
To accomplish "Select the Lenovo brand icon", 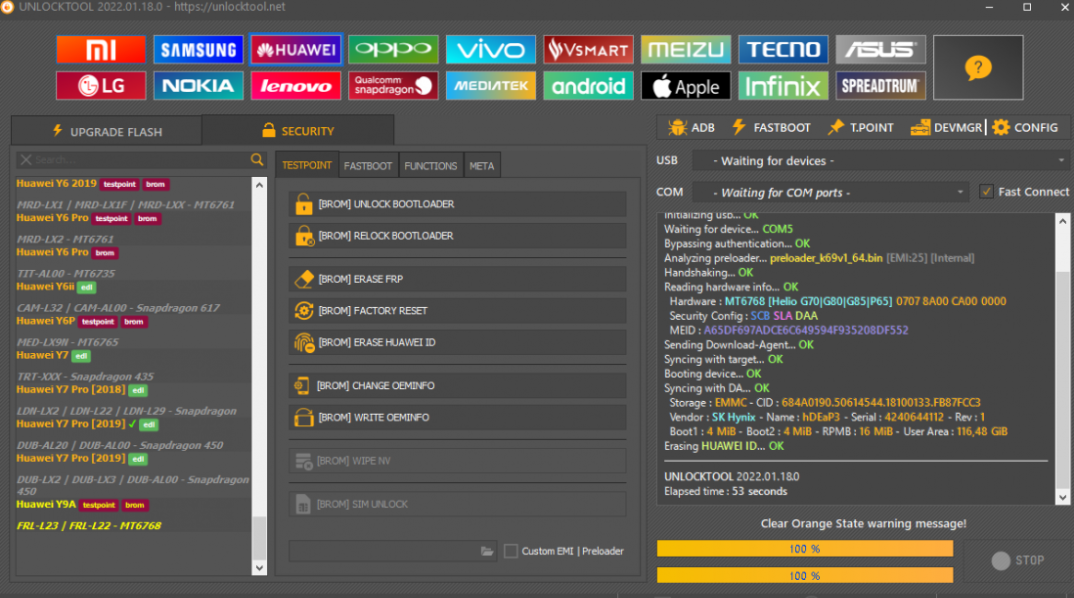I will 296,86.
